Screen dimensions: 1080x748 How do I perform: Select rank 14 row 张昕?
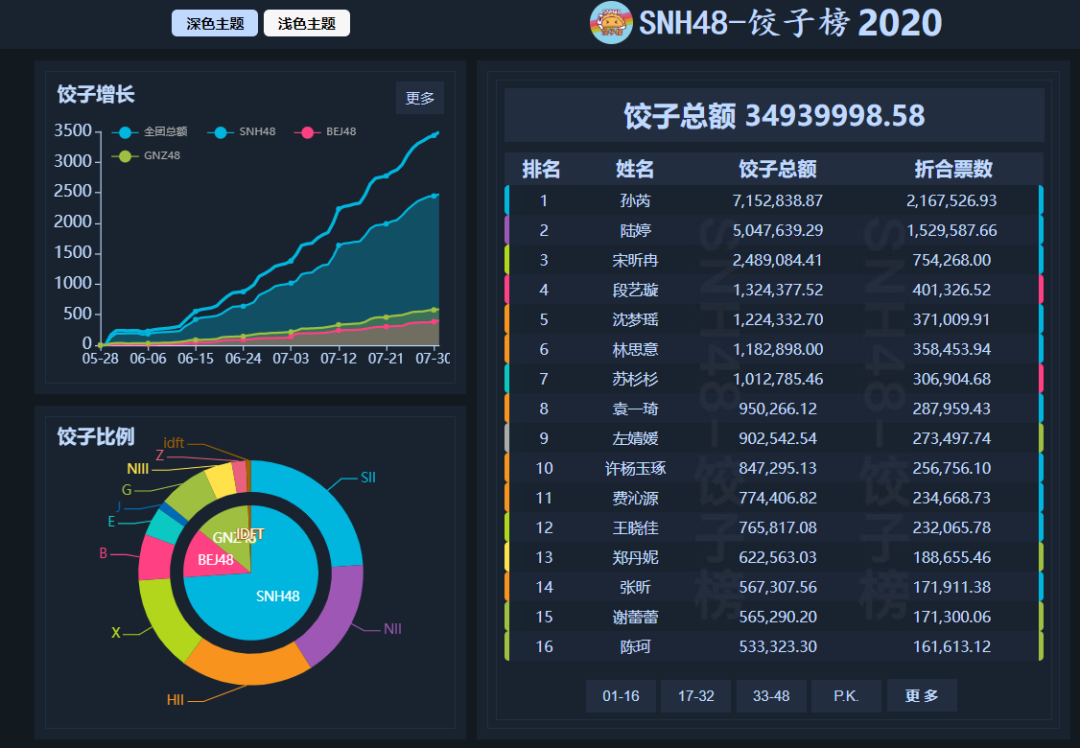coord(773,587)
